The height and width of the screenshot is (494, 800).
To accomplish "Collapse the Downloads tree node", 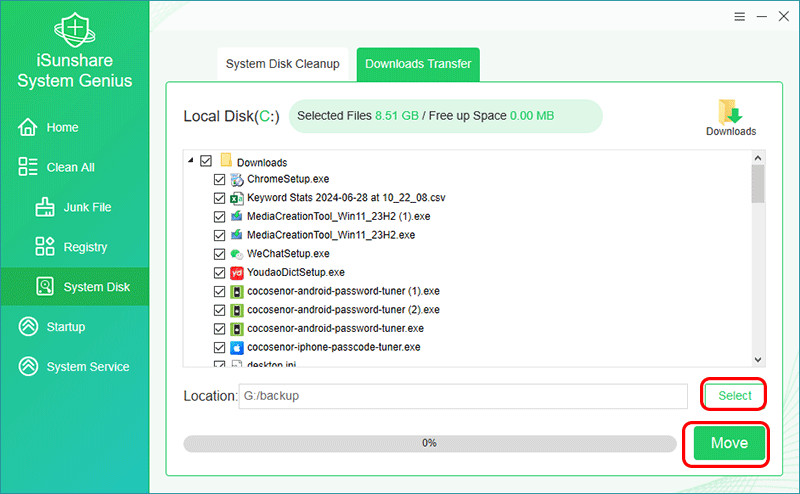I will coord(190,161).
